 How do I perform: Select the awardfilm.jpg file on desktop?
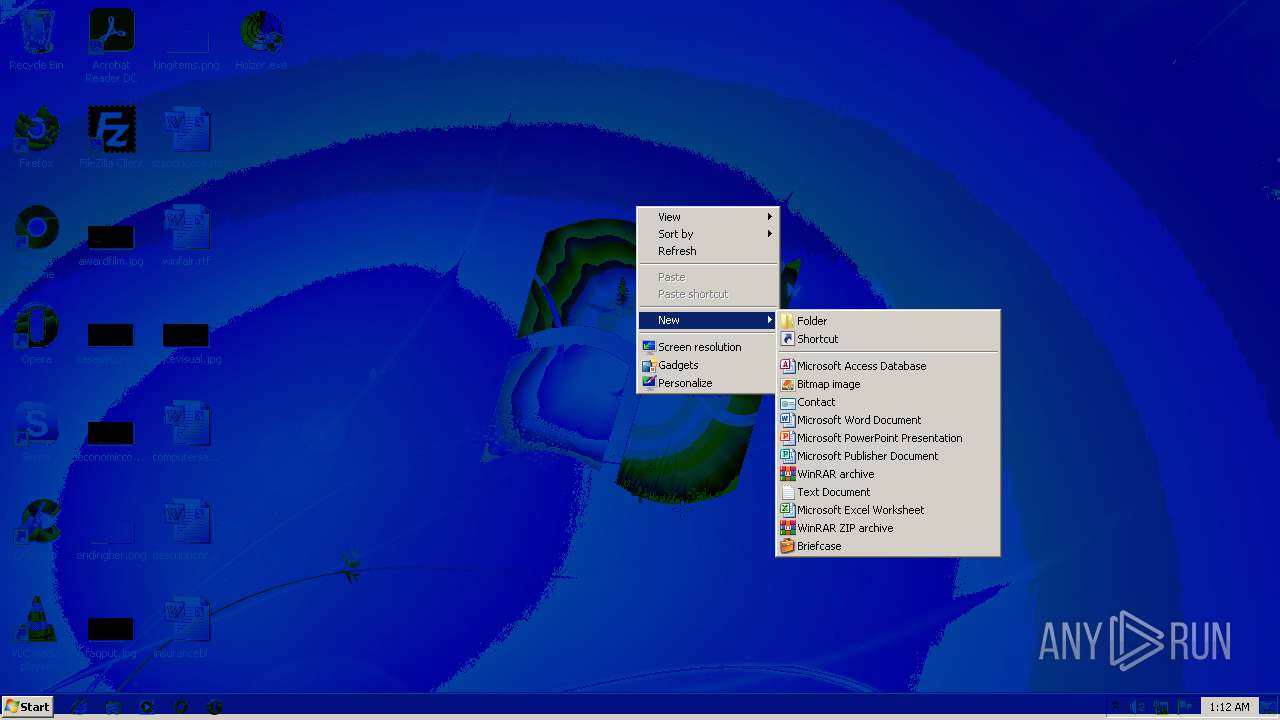[x=111, y=245]
